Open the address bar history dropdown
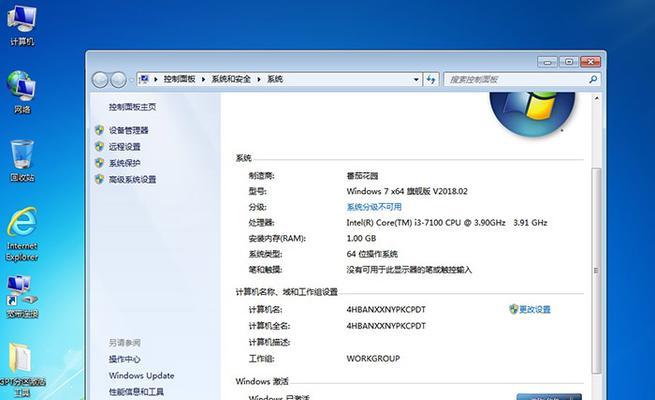The height and width of the screenshot is (400, 655). [x=416, y=79]
